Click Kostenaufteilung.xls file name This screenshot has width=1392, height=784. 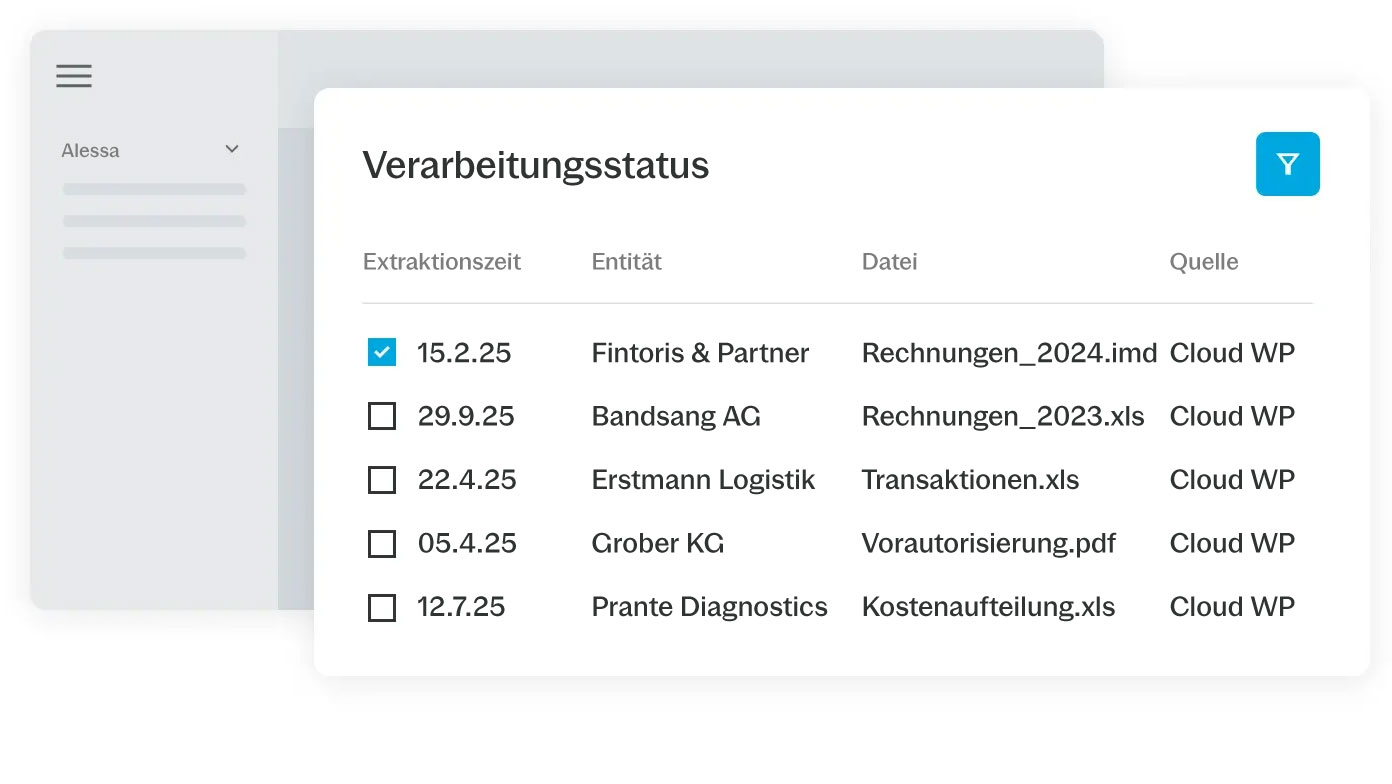pos(989,607)
